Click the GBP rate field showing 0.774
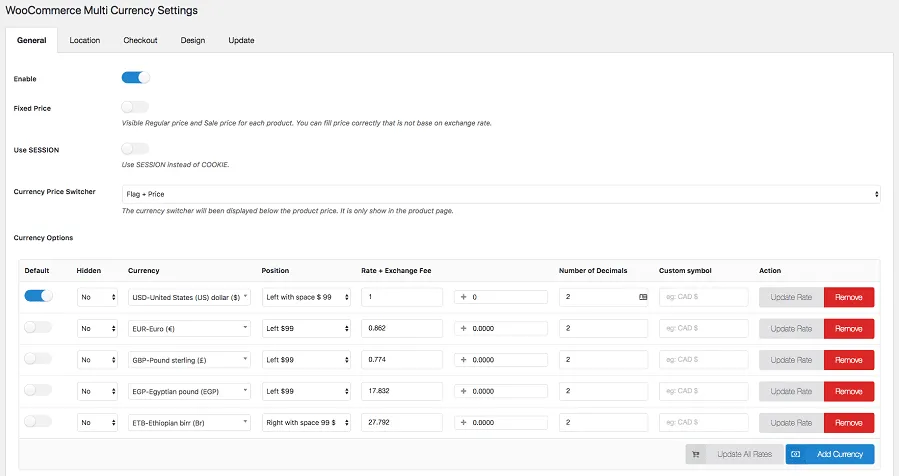Image resolution: width=899 pixels, height=476 pixels. point(402,360)
